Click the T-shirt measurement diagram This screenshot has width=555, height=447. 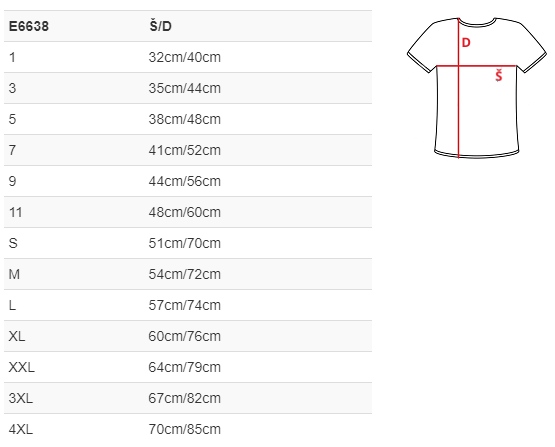click(x=477, y=87)
